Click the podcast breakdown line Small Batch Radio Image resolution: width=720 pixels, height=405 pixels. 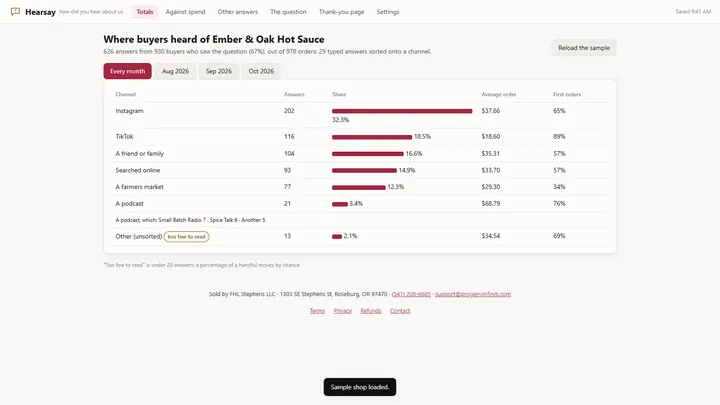coord(190,220)
